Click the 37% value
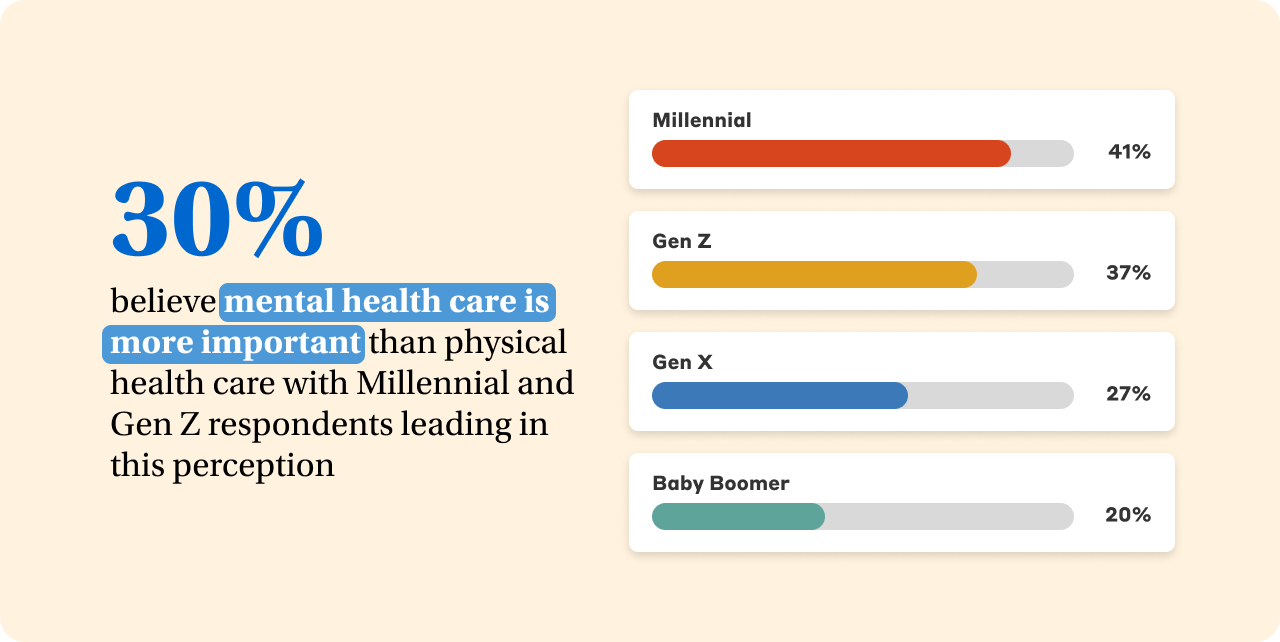The width and height of the screenshot is (1280, 642). 1128,273
